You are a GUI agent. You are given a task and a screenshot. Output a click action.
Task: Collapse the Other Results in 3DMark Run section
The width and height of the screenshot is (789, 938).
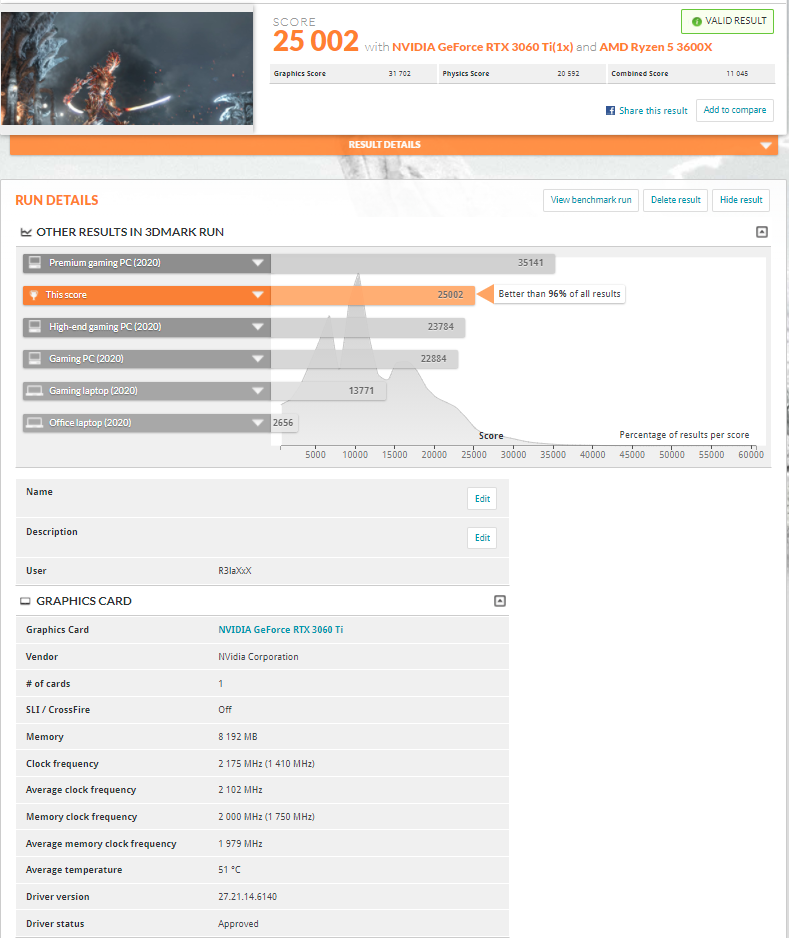pyautogui.click(x=761, y=232)
